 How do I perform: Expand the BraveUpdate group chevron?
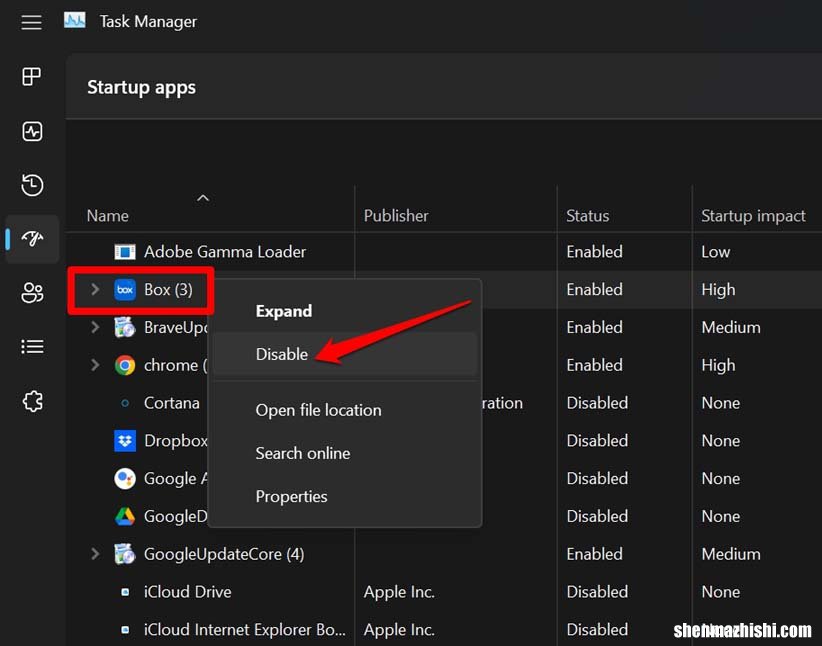(x=96, y=328)
